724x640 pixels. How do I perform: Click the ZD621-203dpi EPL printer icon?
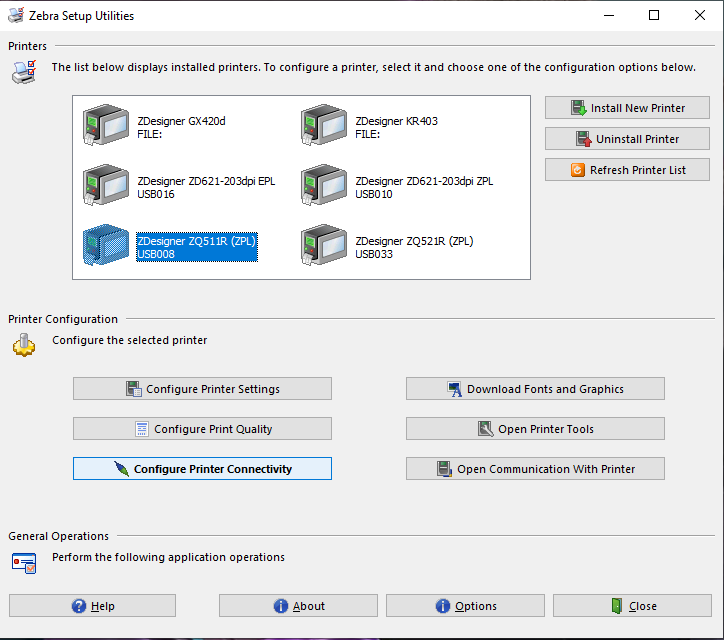[x=106, y=185]
